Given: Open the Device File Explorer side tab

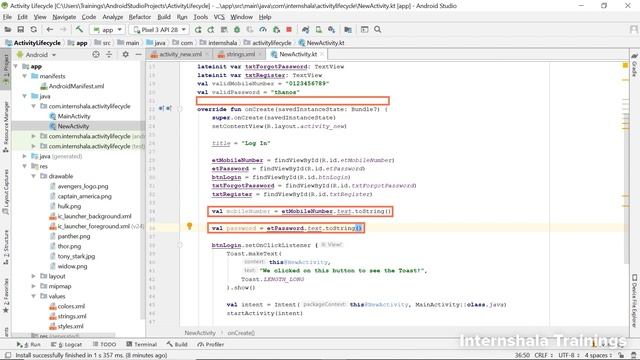Looking at the screenshot, I should pos(634,300).
